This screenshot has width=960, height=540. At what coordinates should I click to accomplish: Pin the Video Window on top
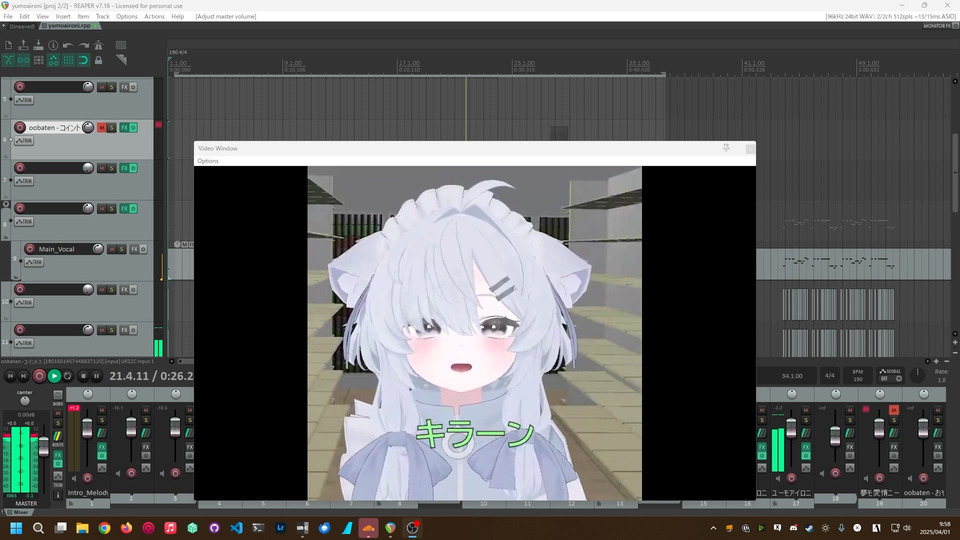726,148
